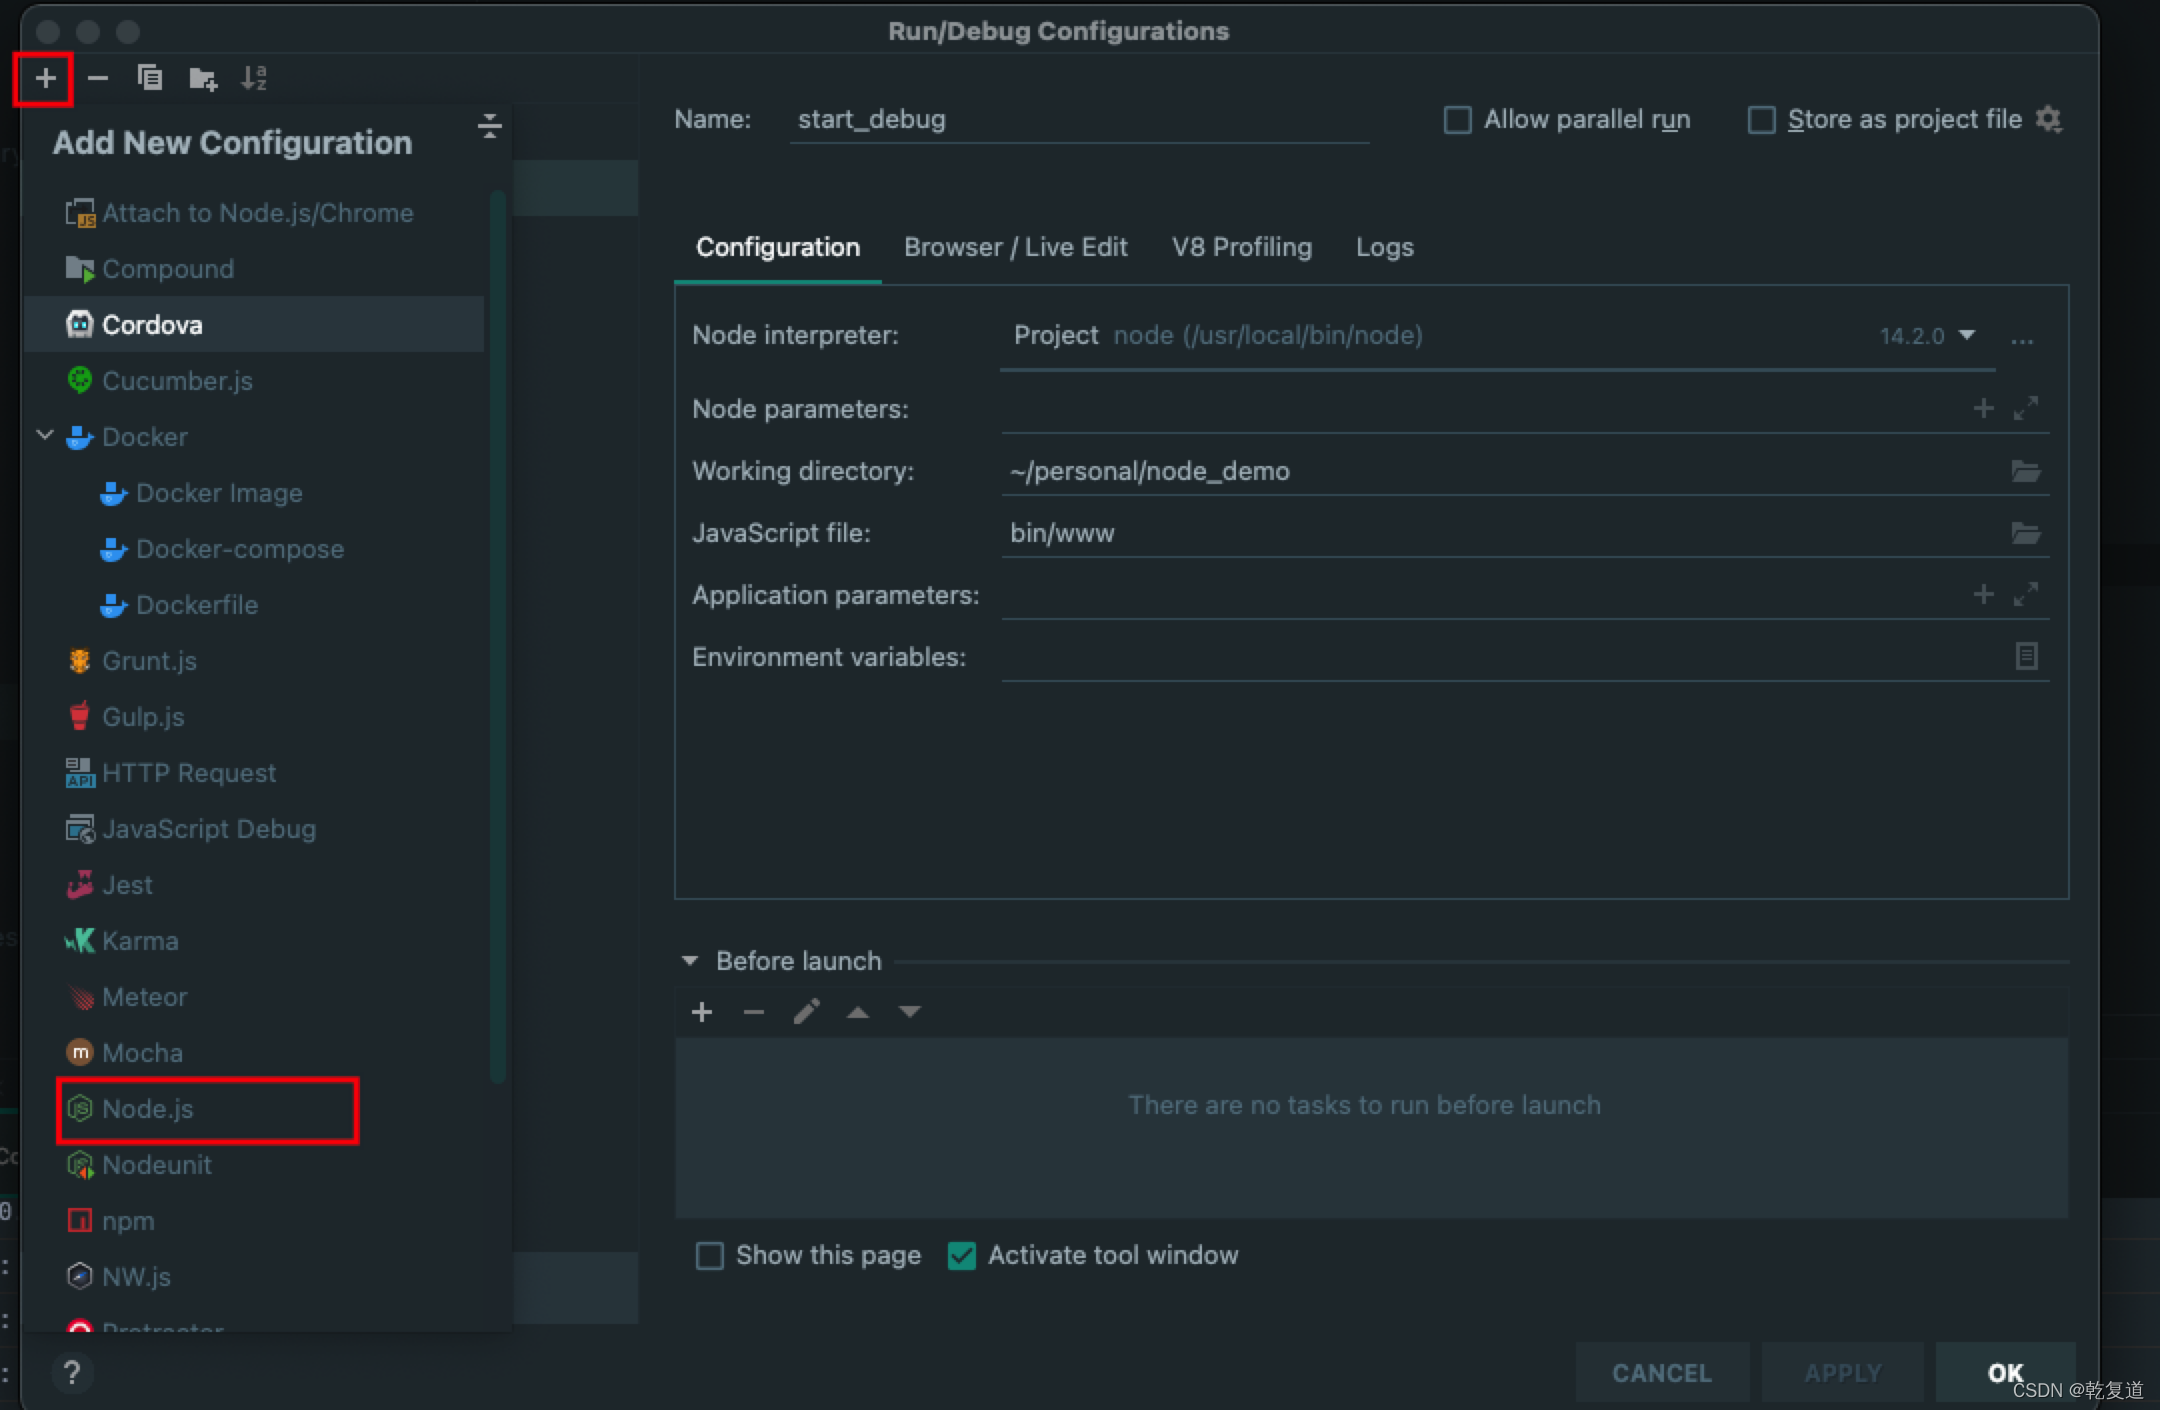Check Store as project file checkbox
This screenshot has width=2160, height=1410.
tap(1761, 120)
